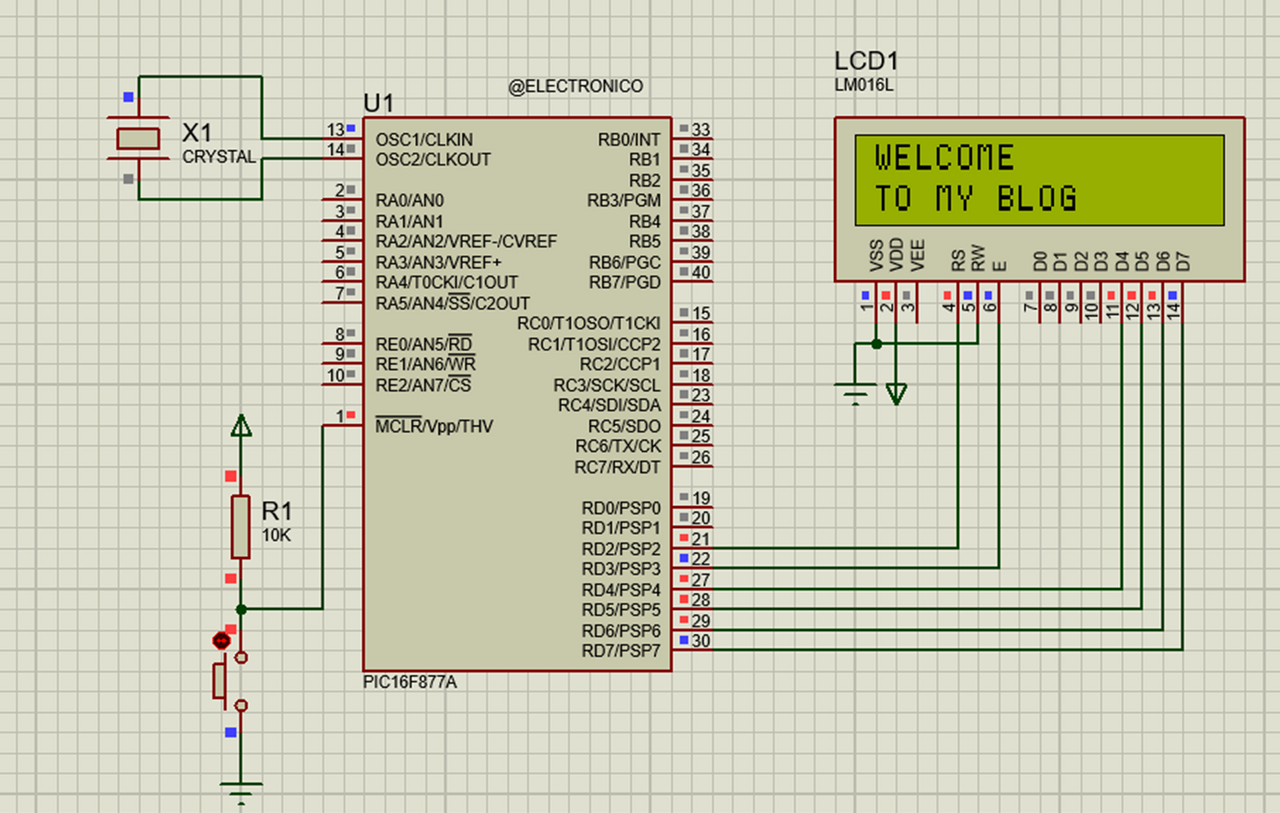The width and height of the screenshot is (1280, 813).
Task: Select the downward power terminal below LCD VDD
Action: [897, 394]
